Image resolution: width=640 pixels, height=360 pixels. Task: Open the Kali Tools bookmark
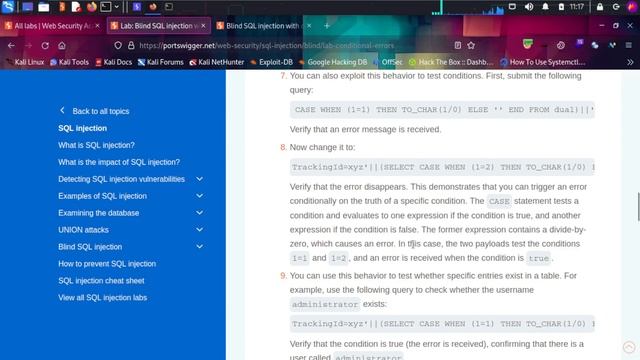pos(69,62)
